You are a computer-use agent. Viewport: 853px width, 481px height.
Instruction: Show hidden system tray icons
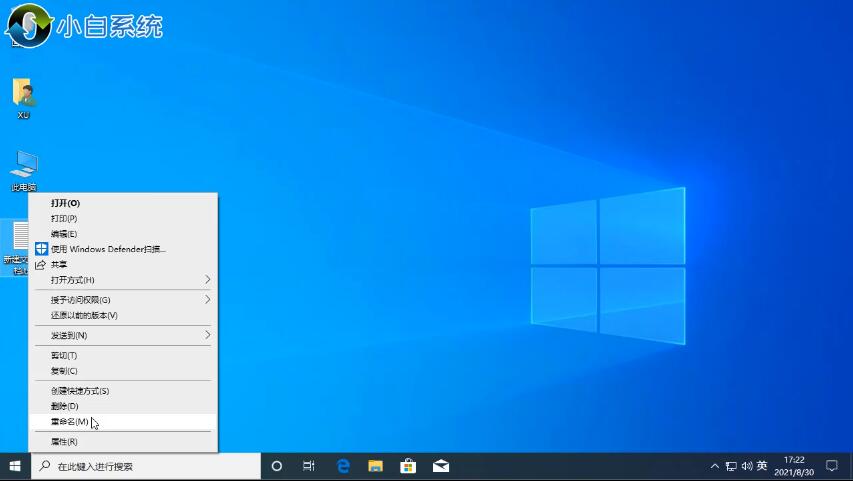(x=715, y=466)
